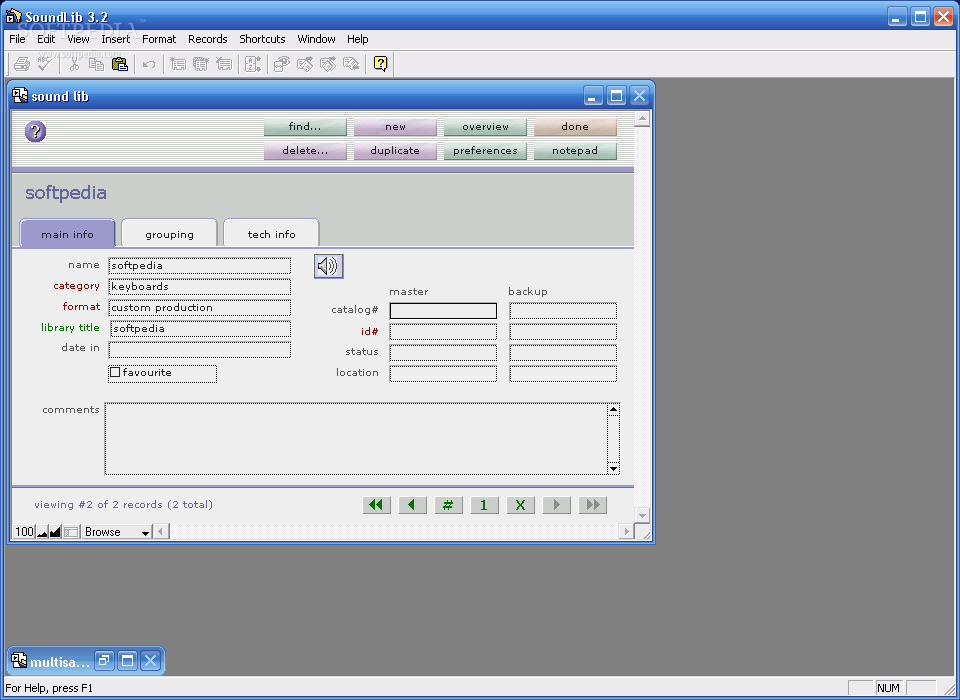Click the Find/Replace swap icon in toolbar
This screenshot has width=960, height=700.
(351, 64)
